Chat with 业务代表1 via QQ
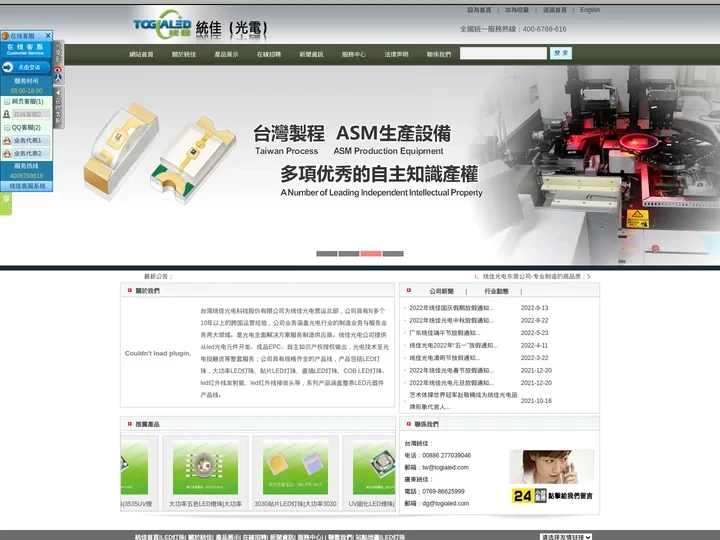Viewport: 720px width, 540px height. [30, 141]
